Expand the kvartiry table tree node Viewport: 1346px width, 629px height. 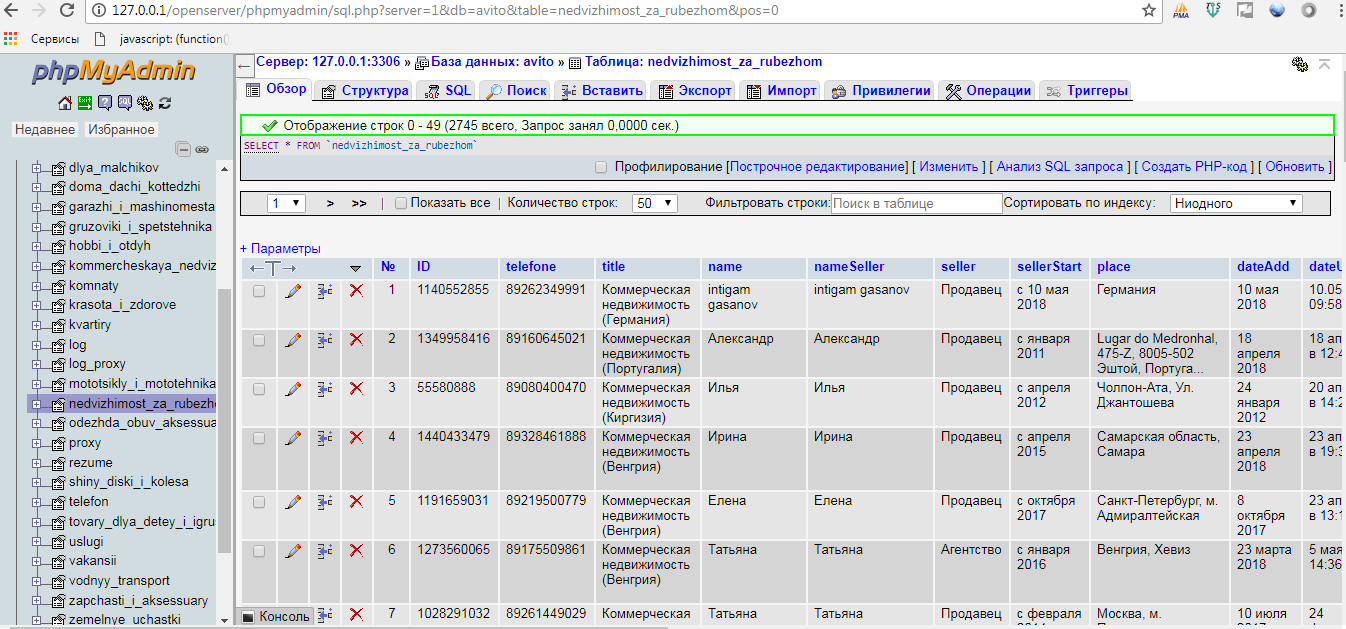(37, 325)
